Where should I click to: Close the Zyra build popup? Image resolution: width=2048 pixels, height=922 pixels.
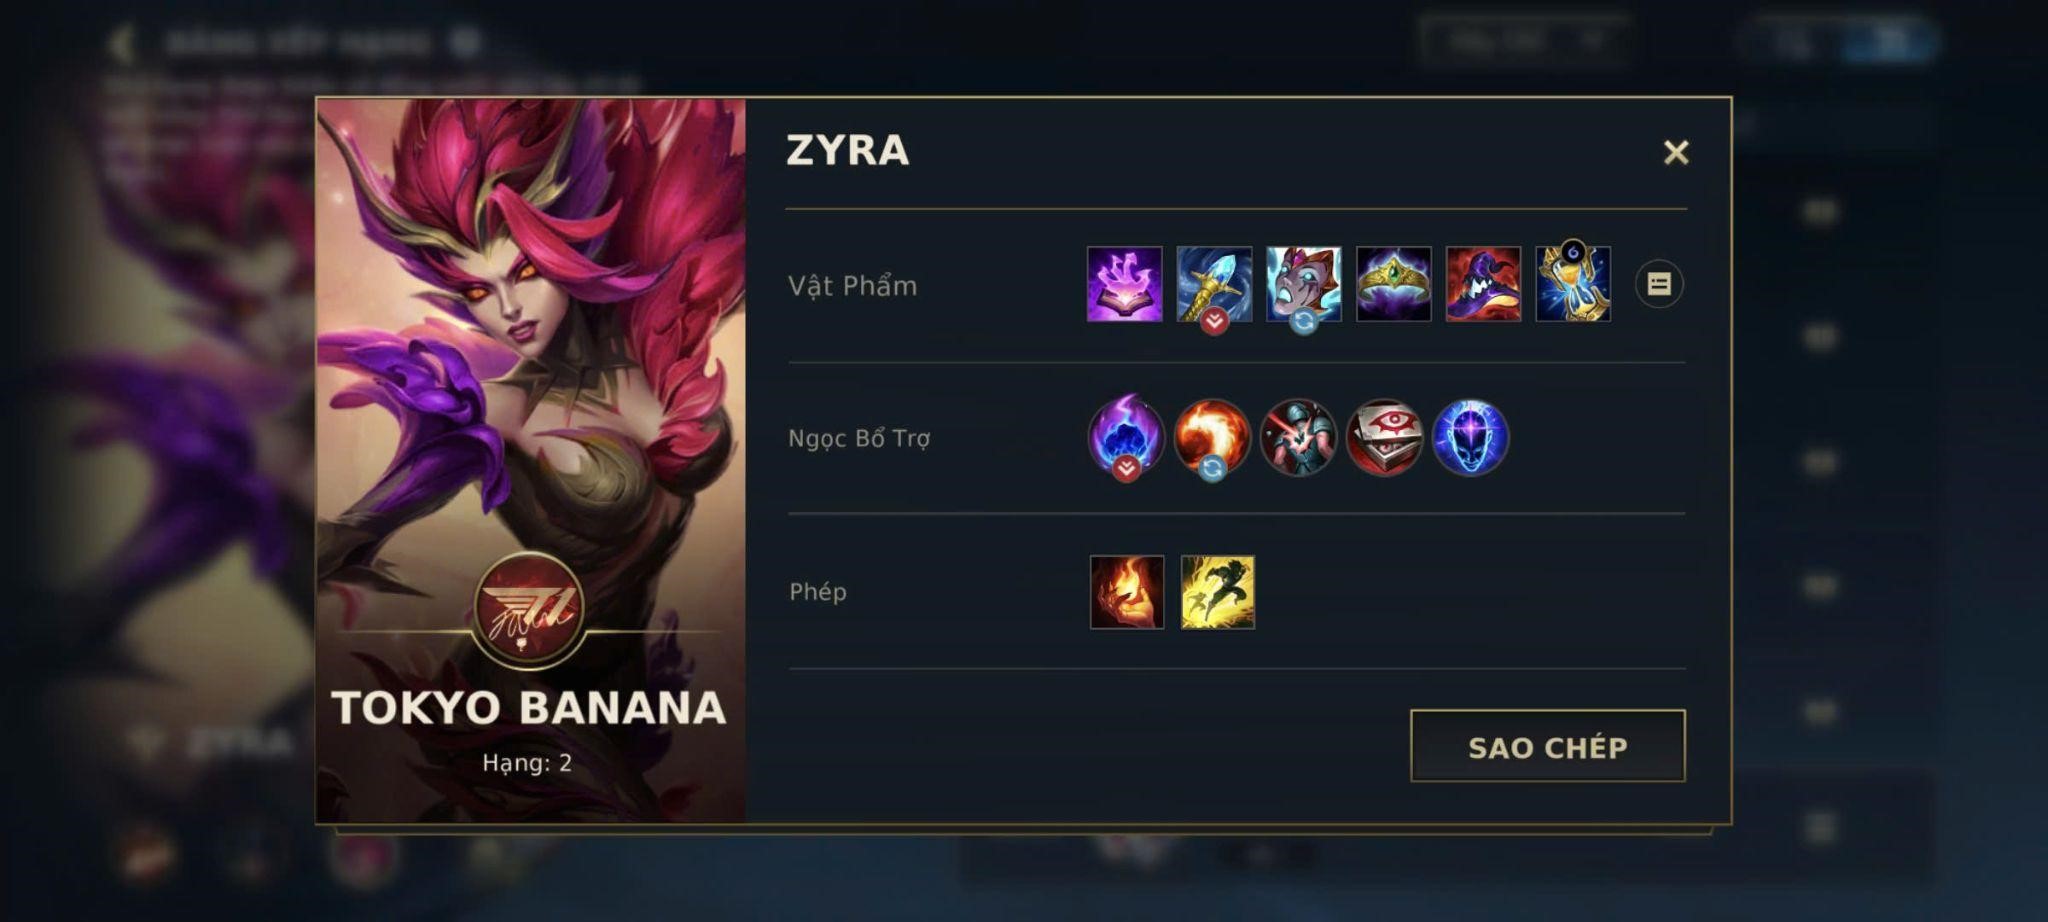1676,152
